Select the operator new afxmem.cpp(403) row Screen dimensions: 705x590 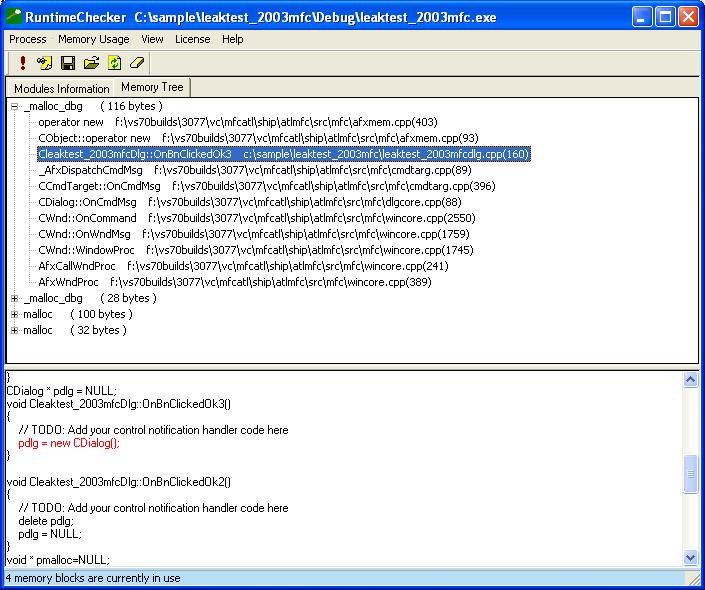click(238, 122)
